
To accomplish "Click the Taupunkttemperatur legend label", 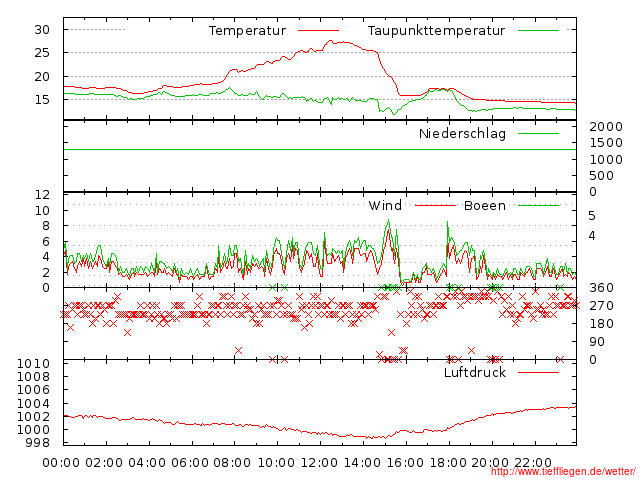I will click(436, 31).
